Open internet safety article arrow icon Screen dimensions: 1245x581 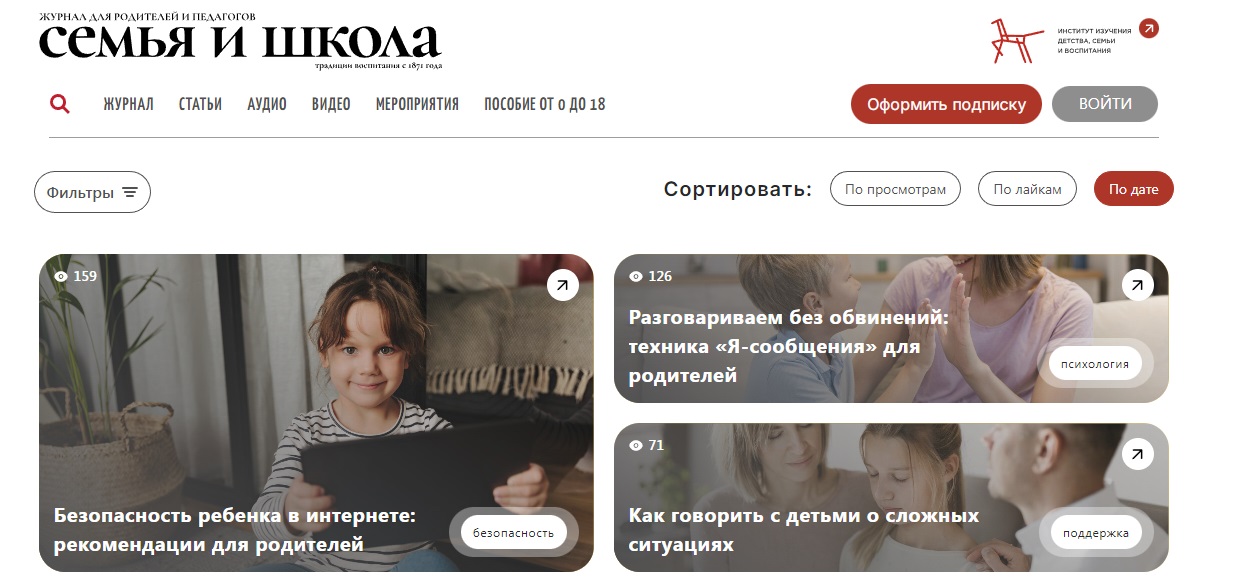[563, 285]
